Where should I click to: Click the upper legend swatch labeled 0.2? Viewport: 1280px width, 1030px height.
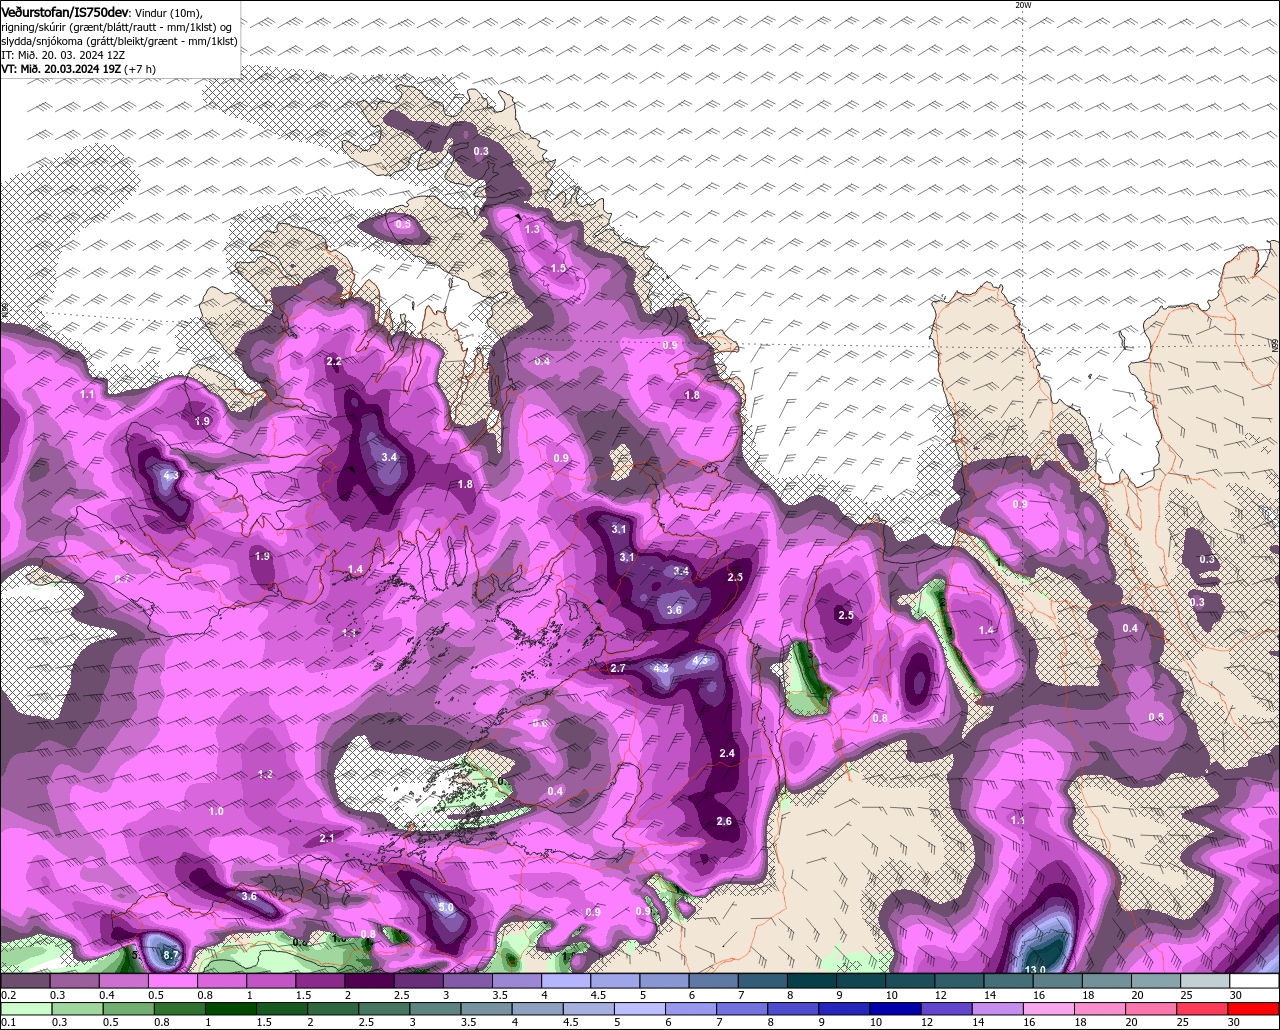[x=25, y=981]
